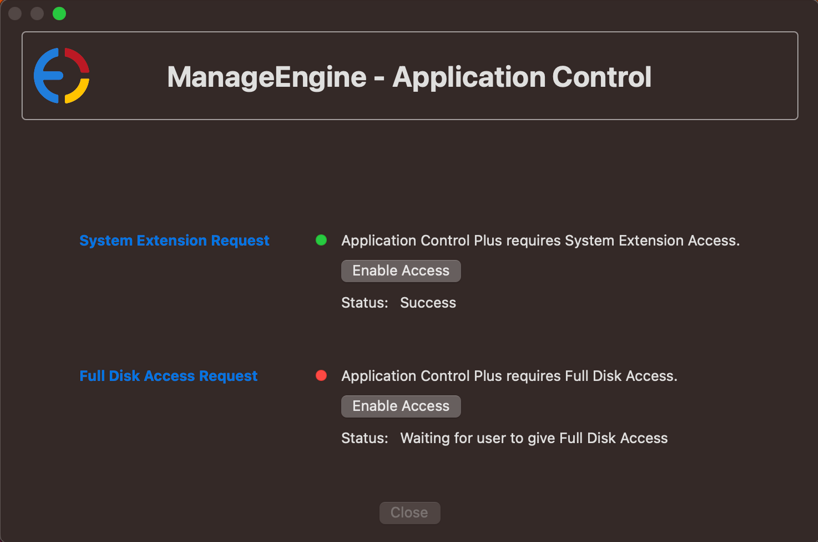
Task: Click the red Full Disk Access status dot
Action: point(321,376)
